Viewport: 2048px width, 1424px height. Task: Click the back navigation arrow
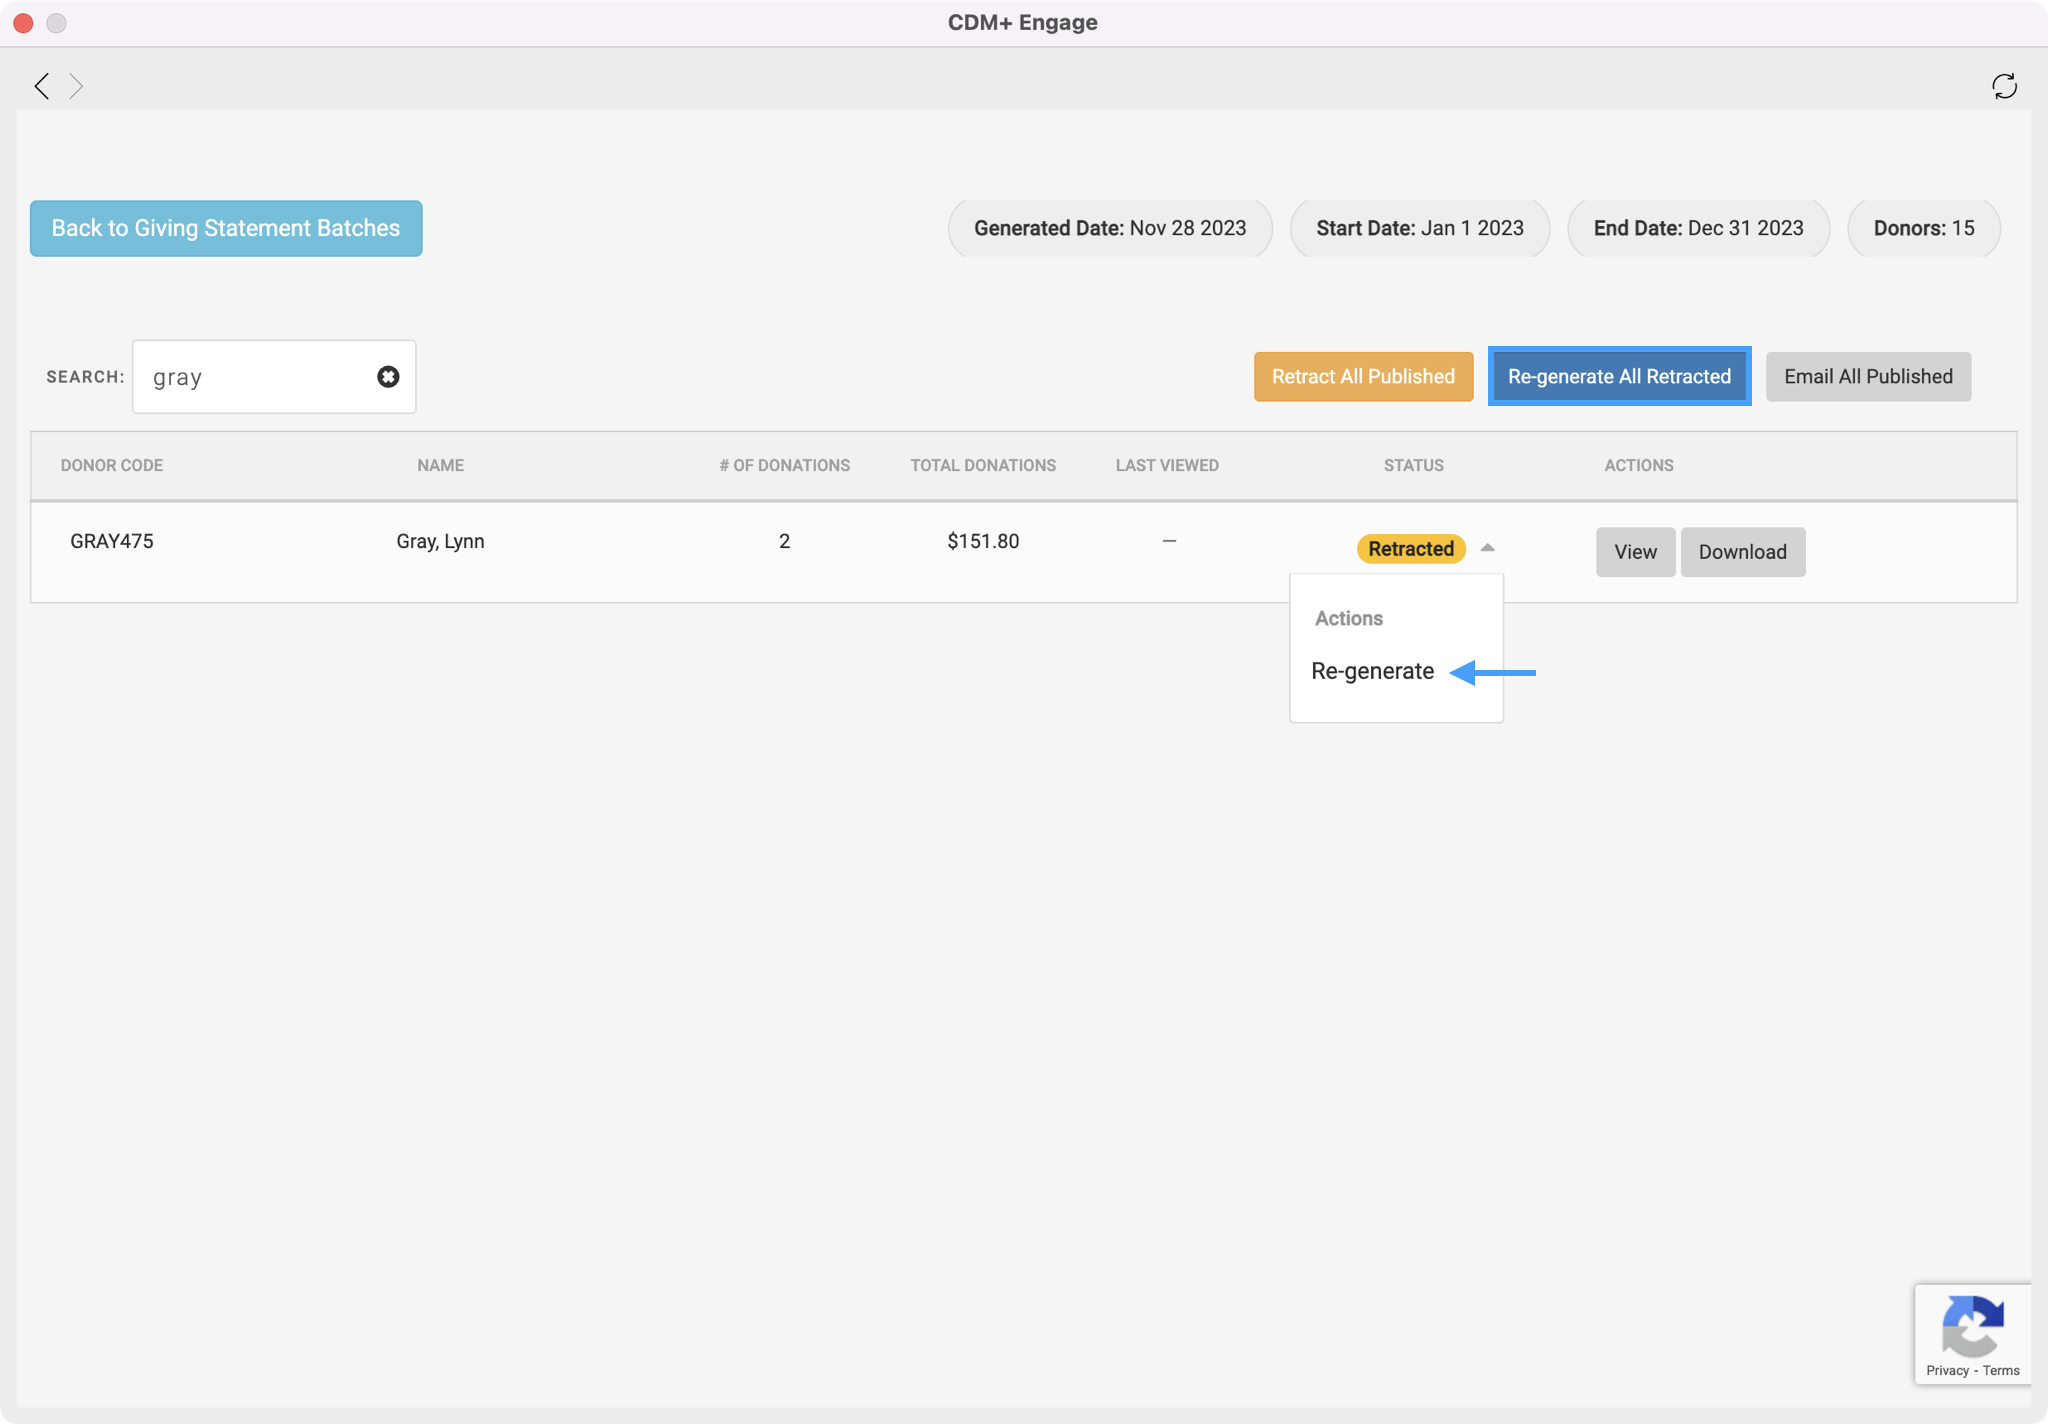(x=41, y=86)
